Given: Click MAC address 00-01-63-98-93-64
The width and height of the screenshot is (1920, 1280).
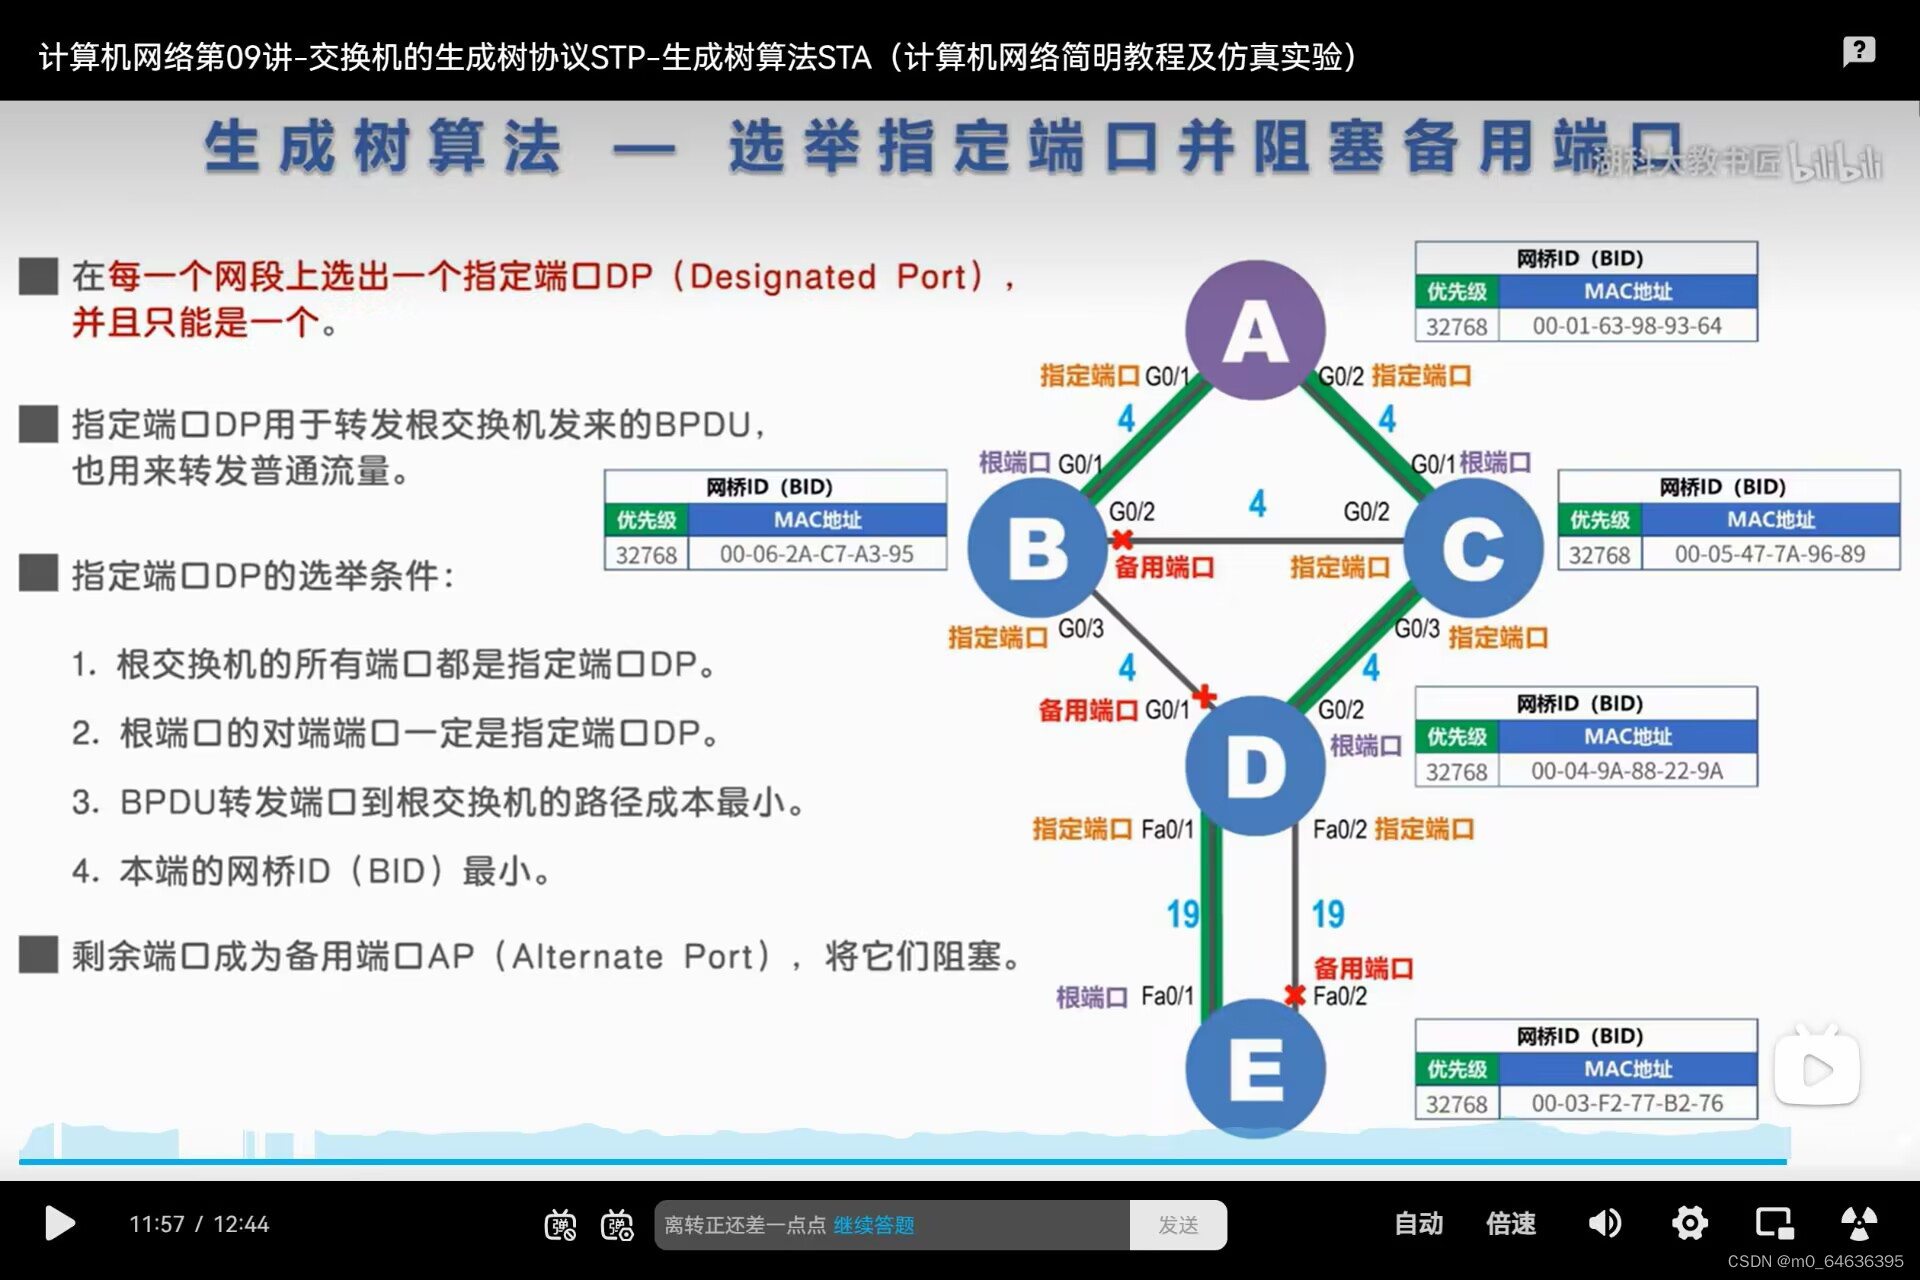Looking at the screenshot, I should point(1627,326).
